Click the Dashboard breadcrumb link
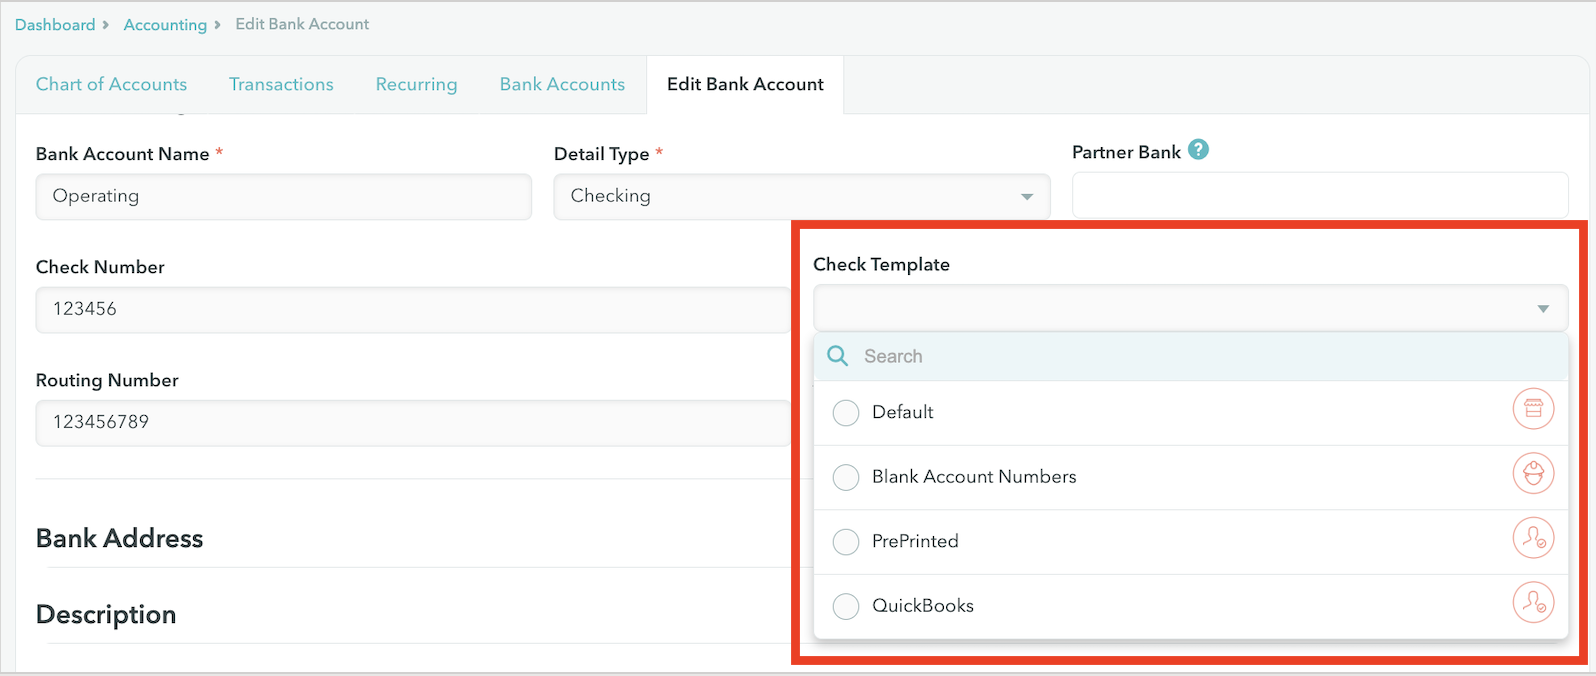The image size is (1596, 676). tap(55, 25)
